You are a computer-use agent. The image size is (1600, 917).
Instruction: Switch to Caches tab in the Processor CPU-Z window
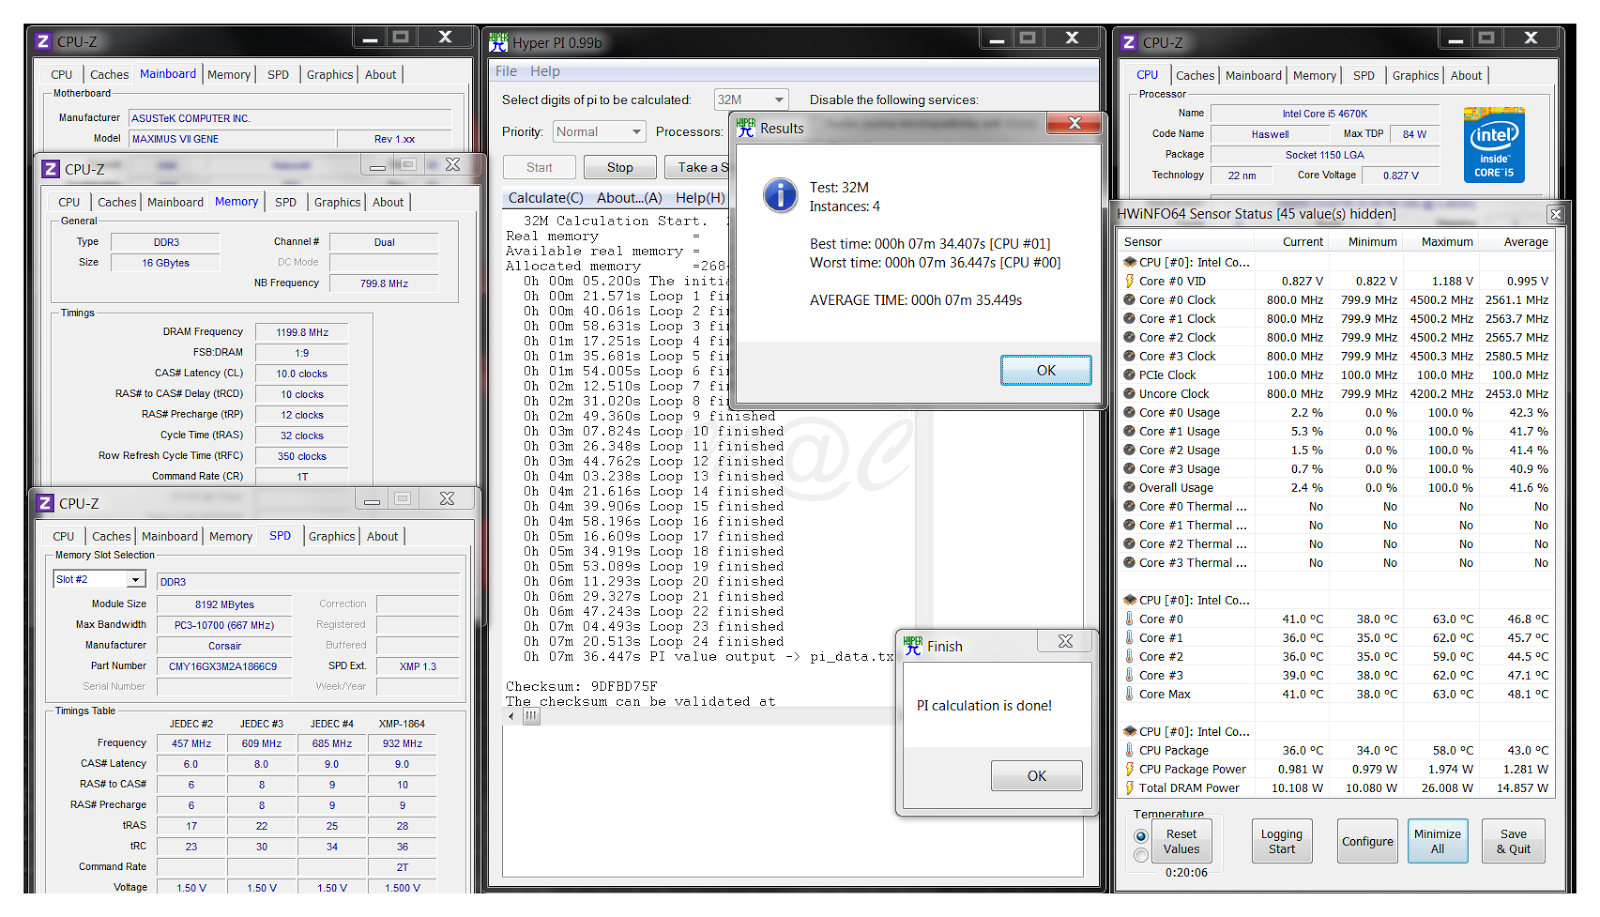1195,75
